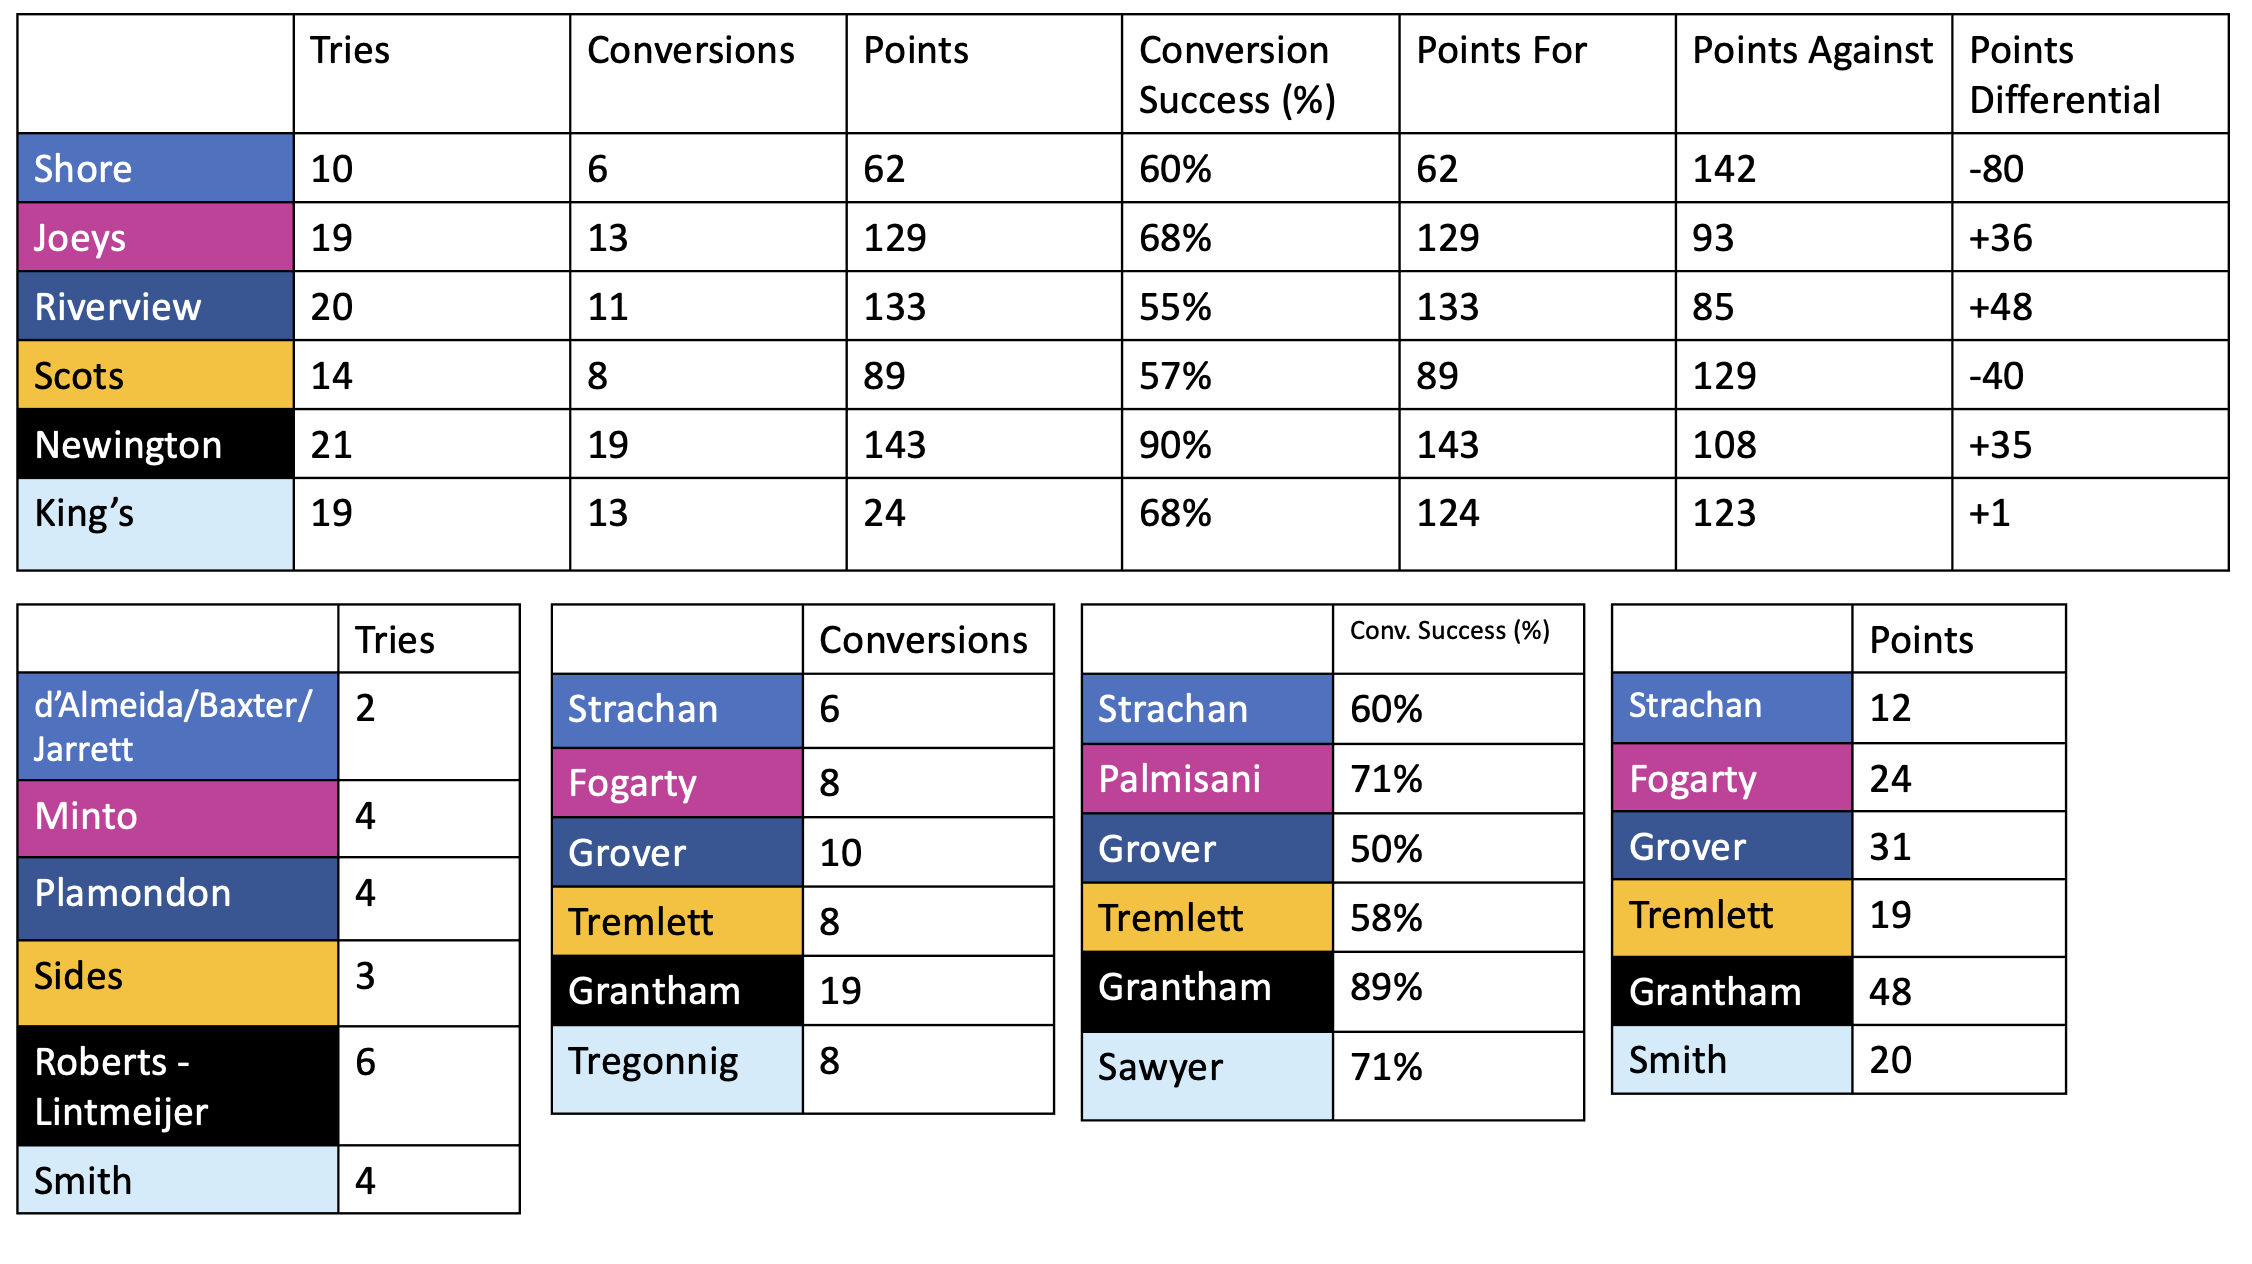Select the Shore team row label
Viewport: 2252px width, 1264px height.
click(156, 168)
